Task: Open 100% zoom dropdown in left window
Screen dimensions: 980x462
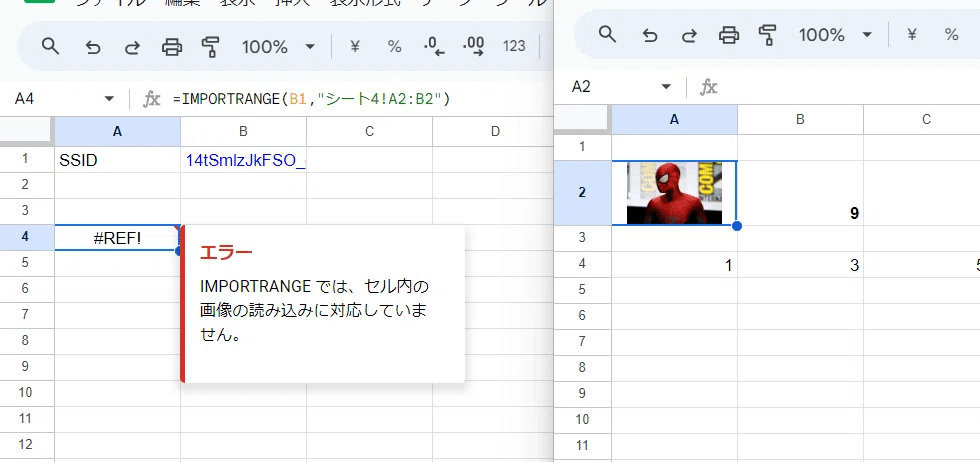Action: pos(279,46)
